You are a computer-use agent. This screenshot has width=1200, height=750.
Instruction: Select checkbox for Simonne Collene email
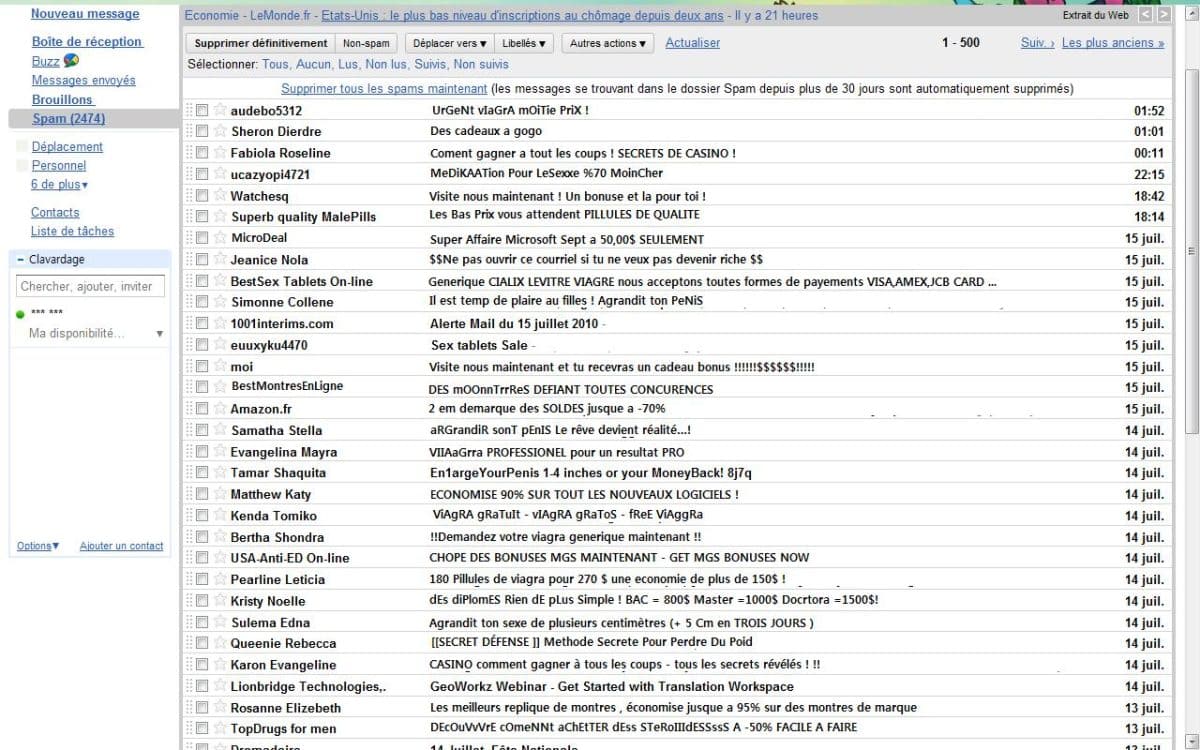[x=202, y=302]
